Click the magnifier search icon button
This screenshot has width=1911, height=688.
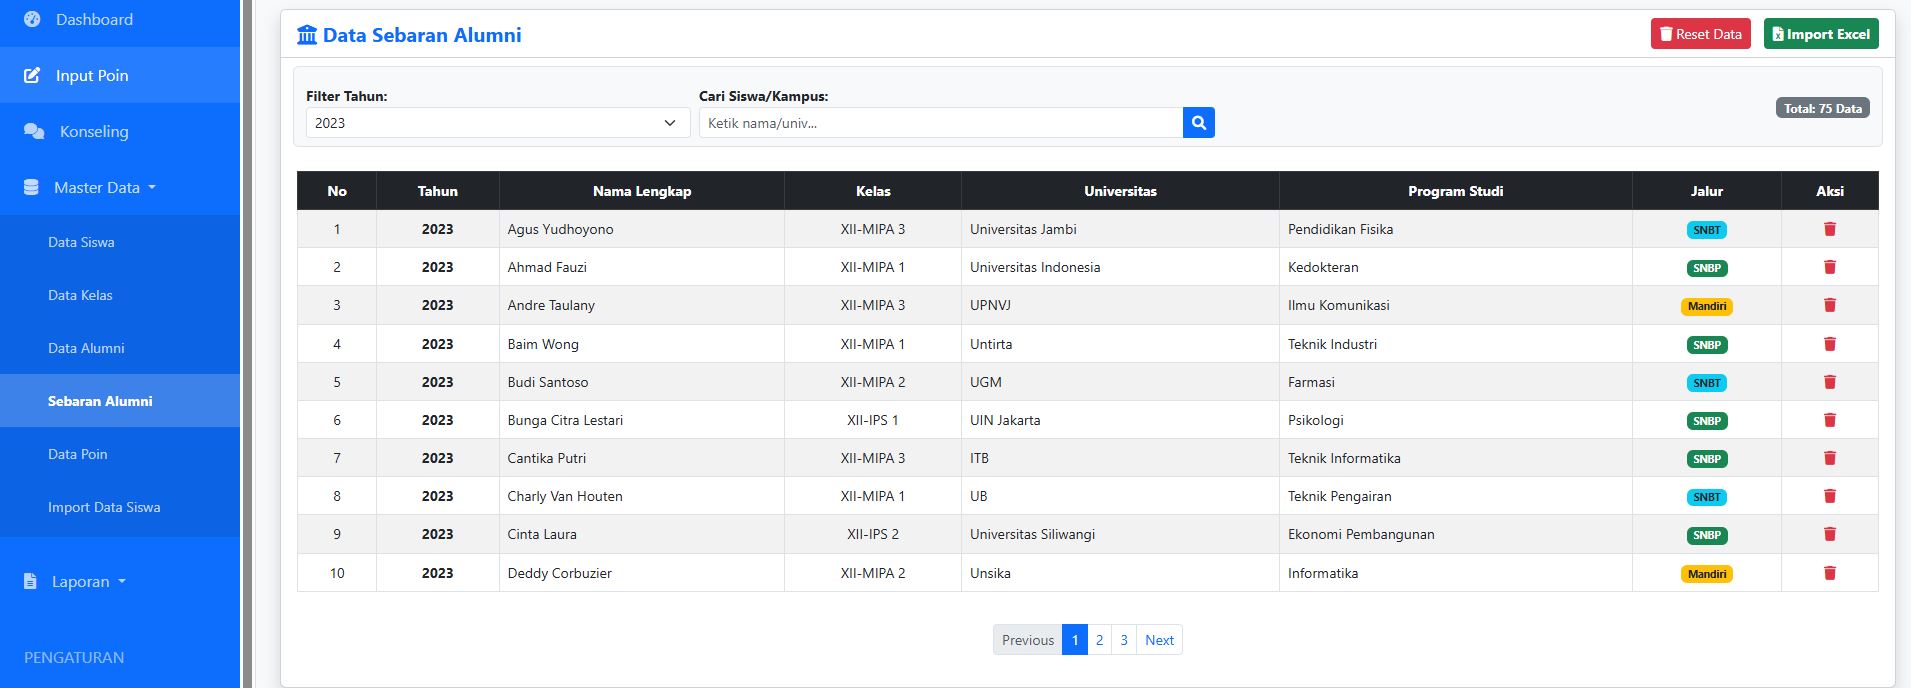pos(1198,123)
